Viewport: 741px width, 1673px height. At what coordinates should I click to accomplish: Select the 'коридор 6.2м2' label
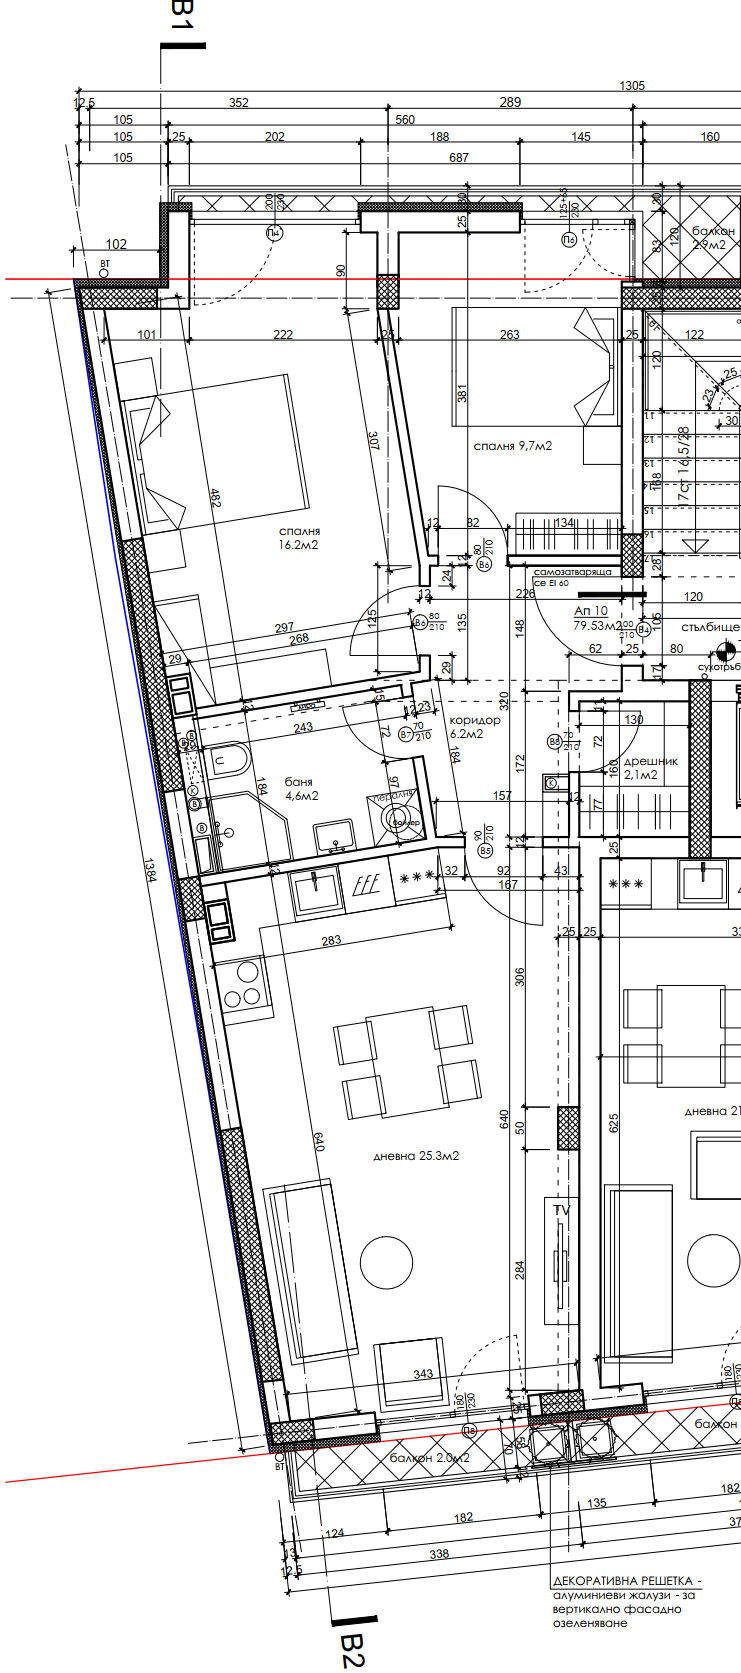[x=475, y=727]
